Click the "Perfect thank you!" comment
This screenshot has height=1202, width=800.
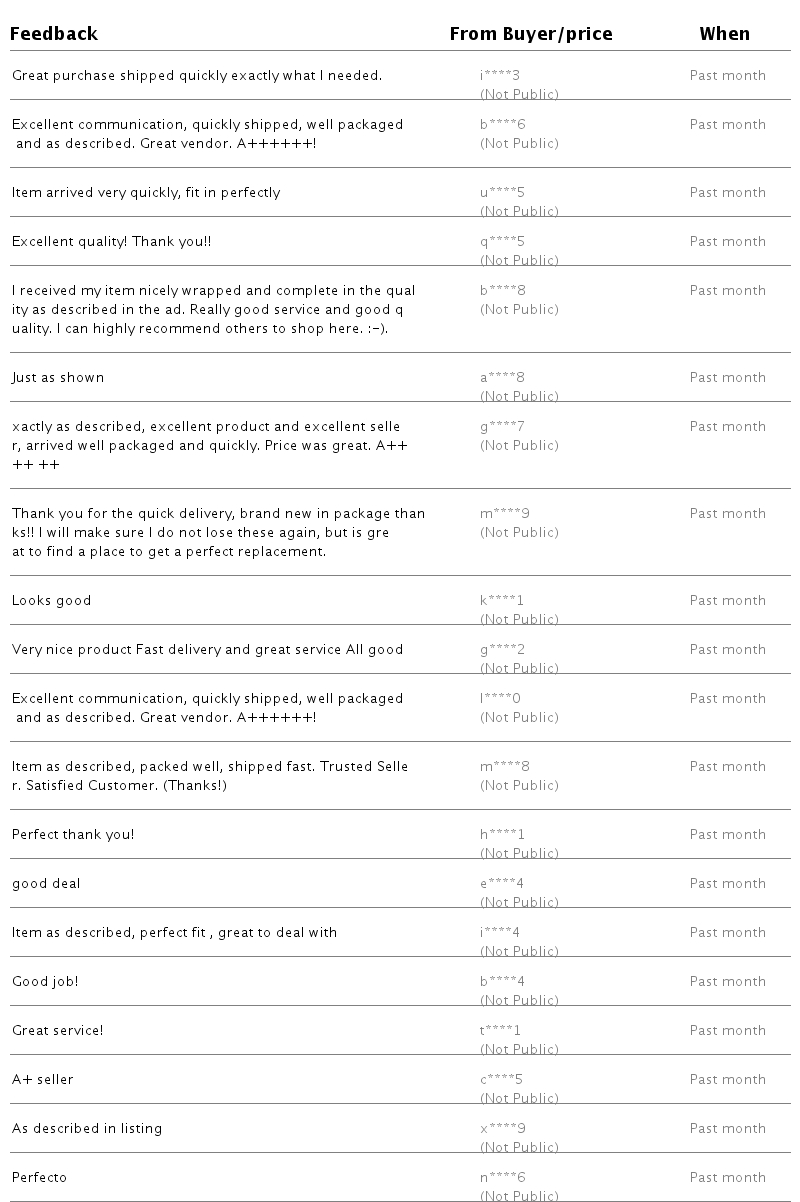coord(73,835)
